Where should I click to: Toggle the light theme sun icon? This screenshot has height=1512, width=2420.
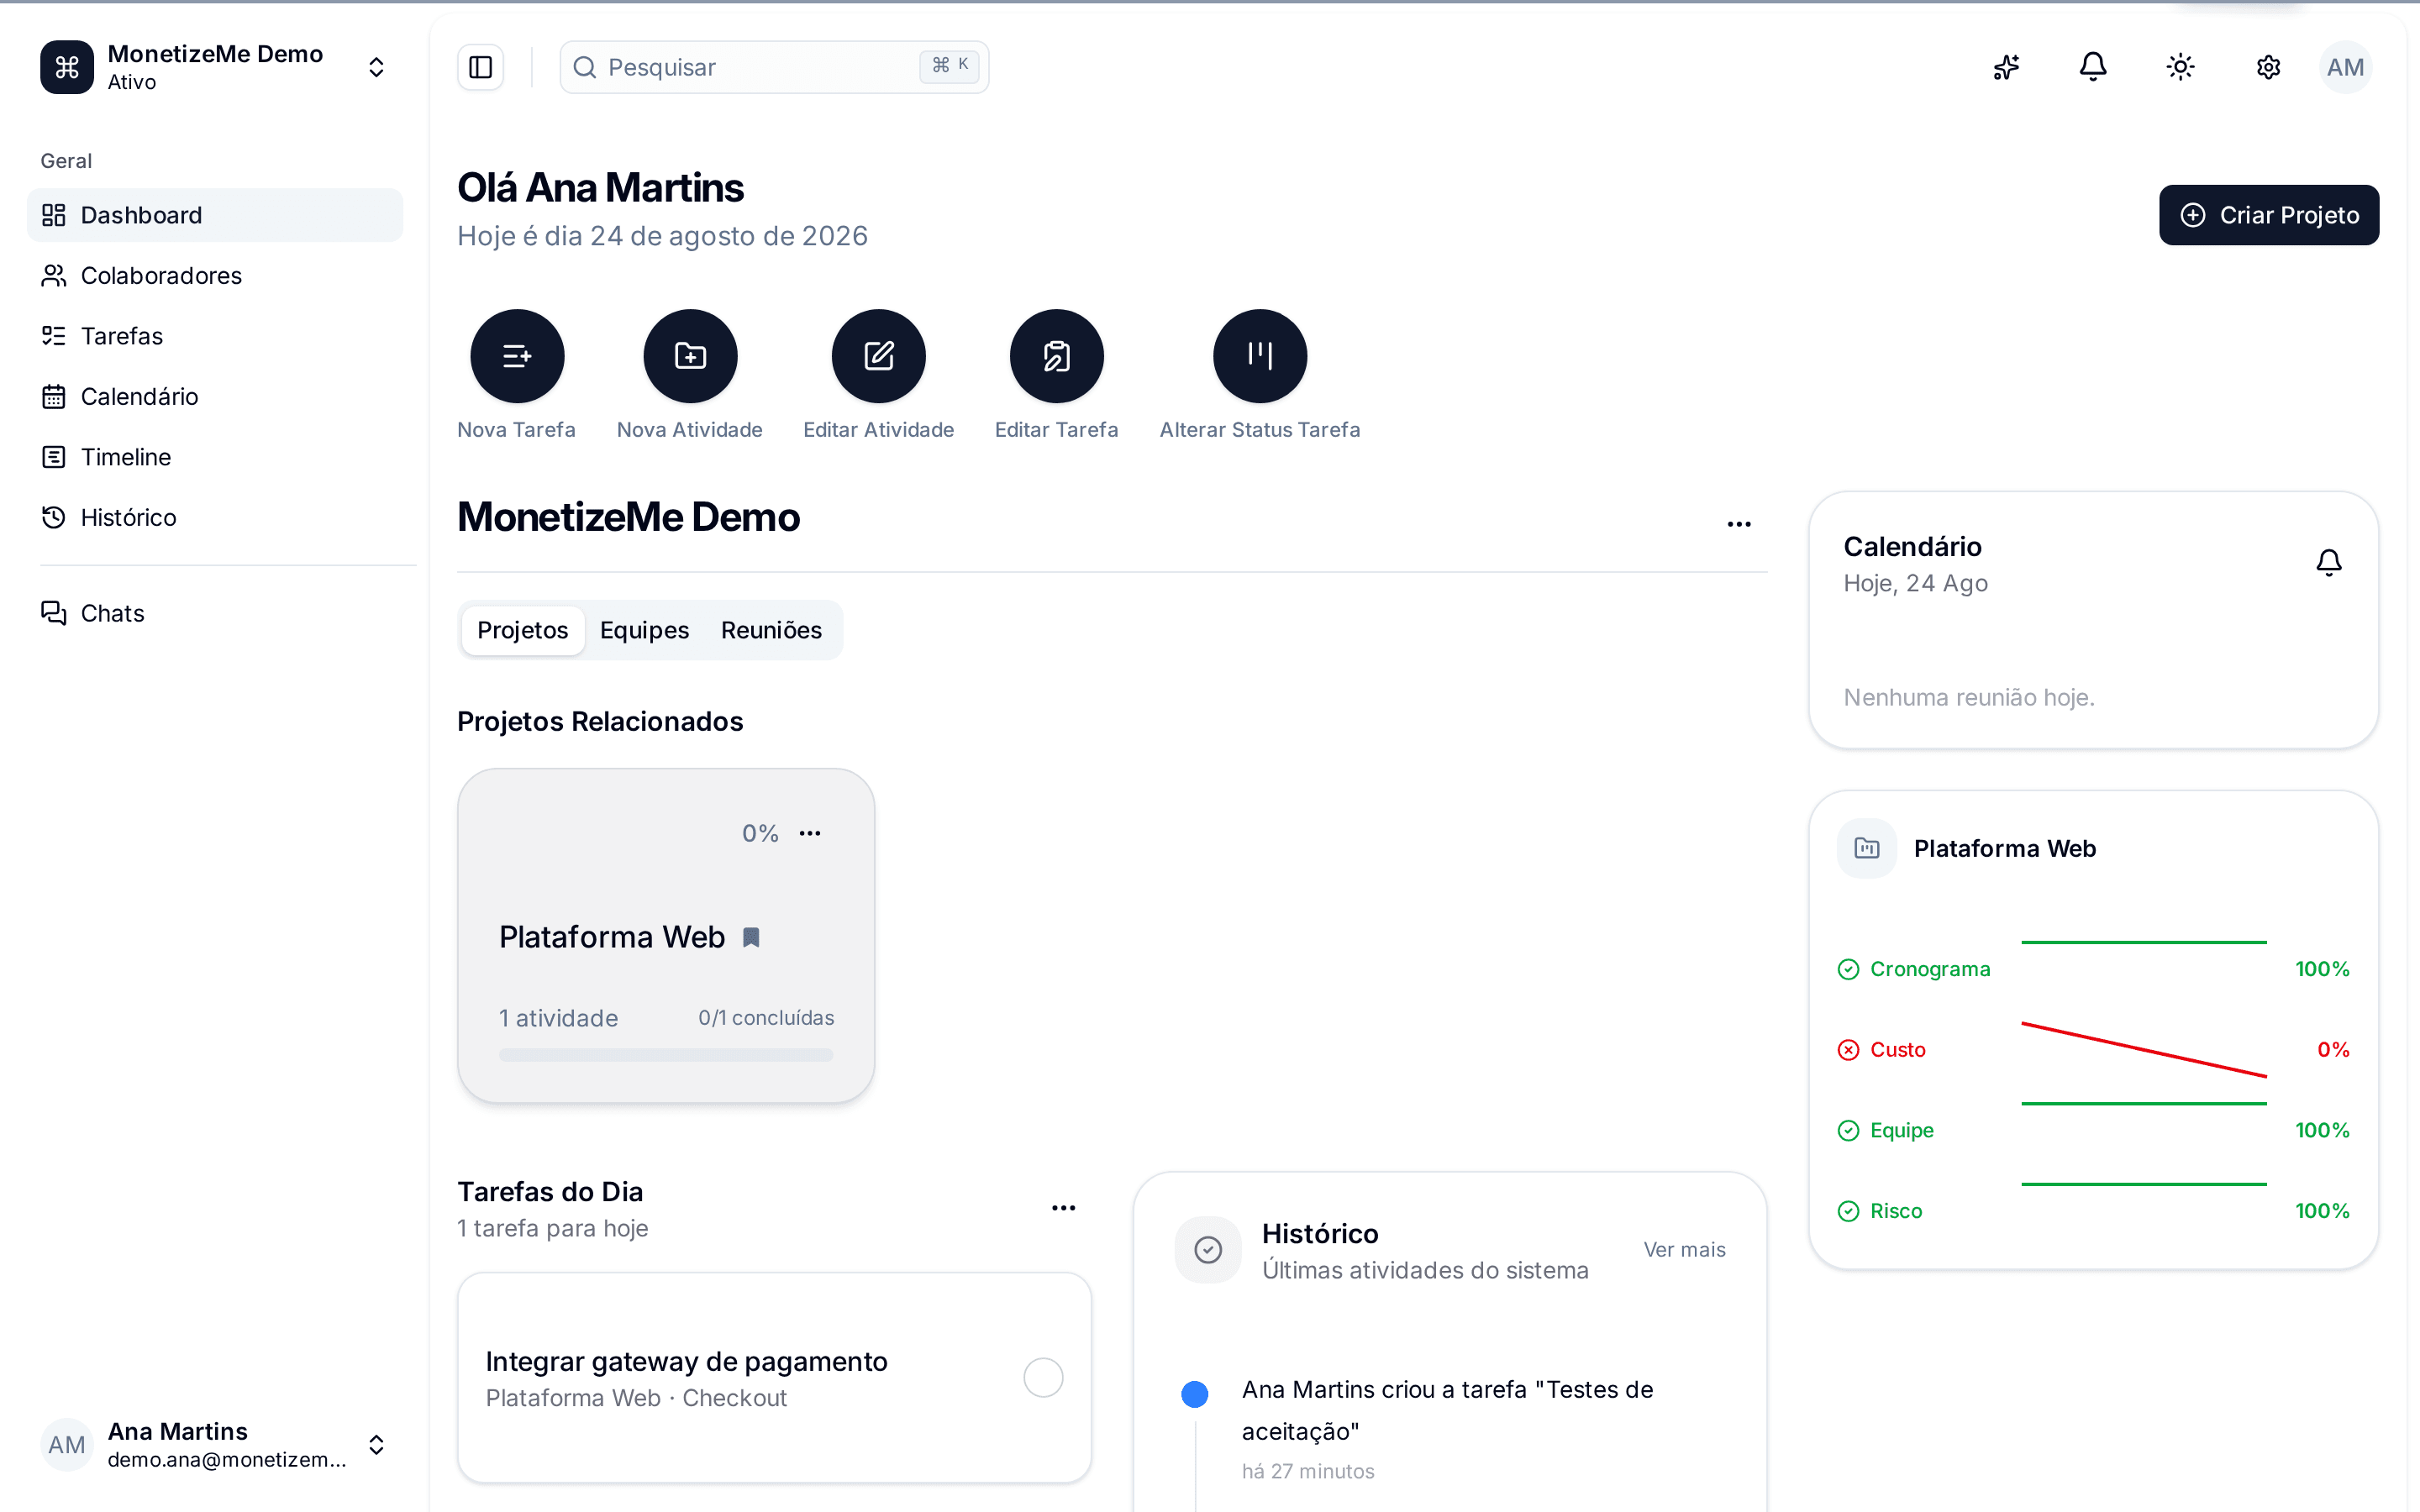click(2180, 67)
